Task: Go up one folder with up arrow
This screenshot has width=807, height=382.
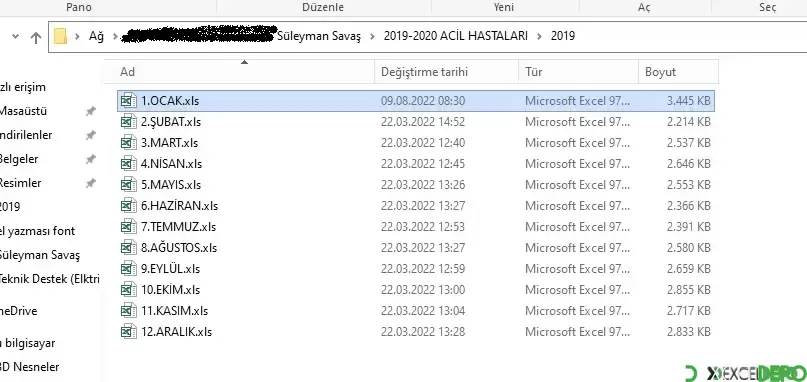Action: tap(36, 37)
